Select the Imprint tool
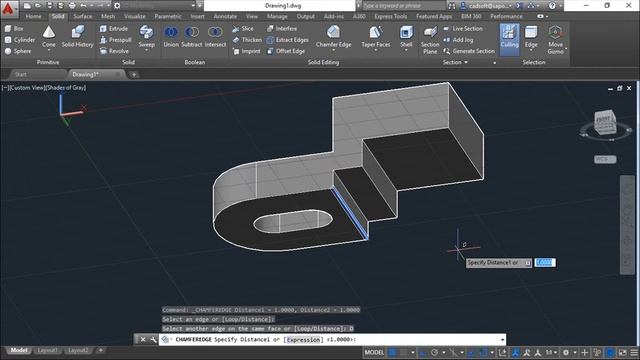Screen dimensions: 640x360 [x=246, y=51]
